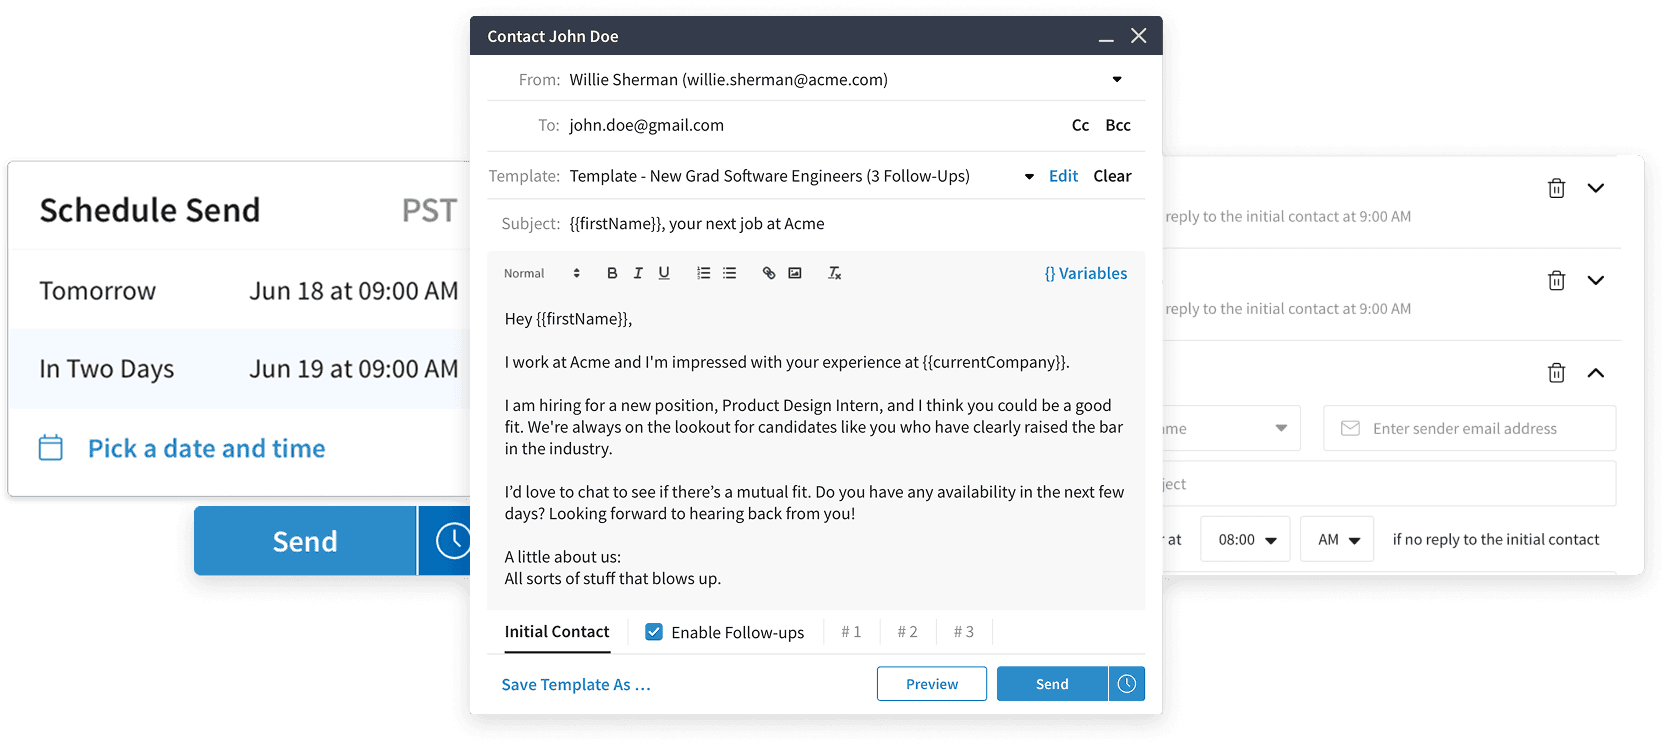Screen dimensions: 1669x746
Task: Select In Two Days Jun 19 option
Action: pyautogui.click(x=240, y=369)
